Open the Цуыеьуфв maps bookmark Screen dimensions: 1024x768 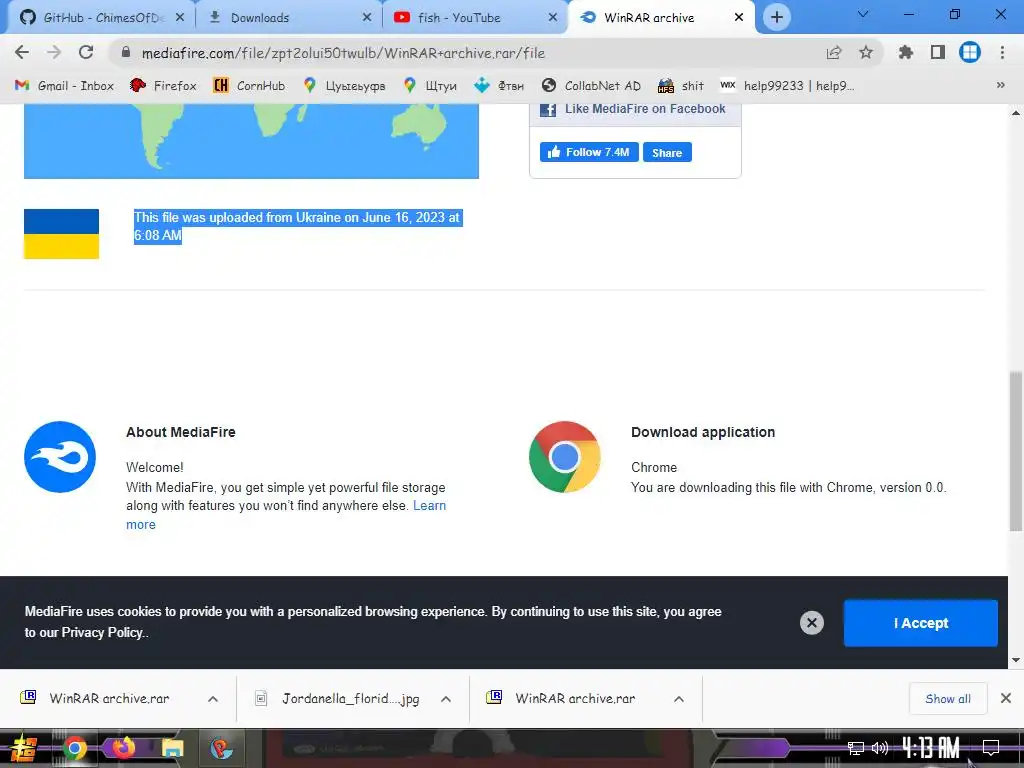click(344, 86)
